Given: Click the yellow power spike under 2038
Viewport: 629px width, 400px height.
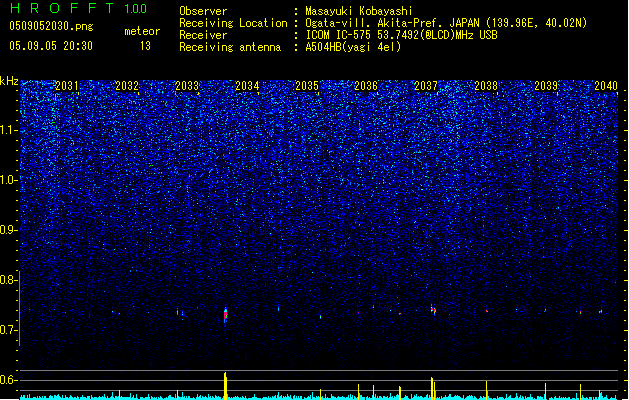Looking at the screenshot, I should click(x=487, y=390).
